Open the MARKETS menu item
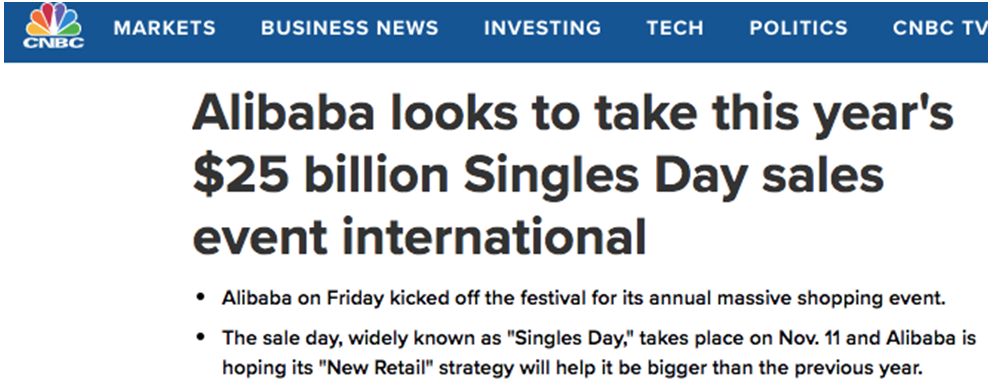Viewport: 988px width, 392px height. [x=164, y=28]
